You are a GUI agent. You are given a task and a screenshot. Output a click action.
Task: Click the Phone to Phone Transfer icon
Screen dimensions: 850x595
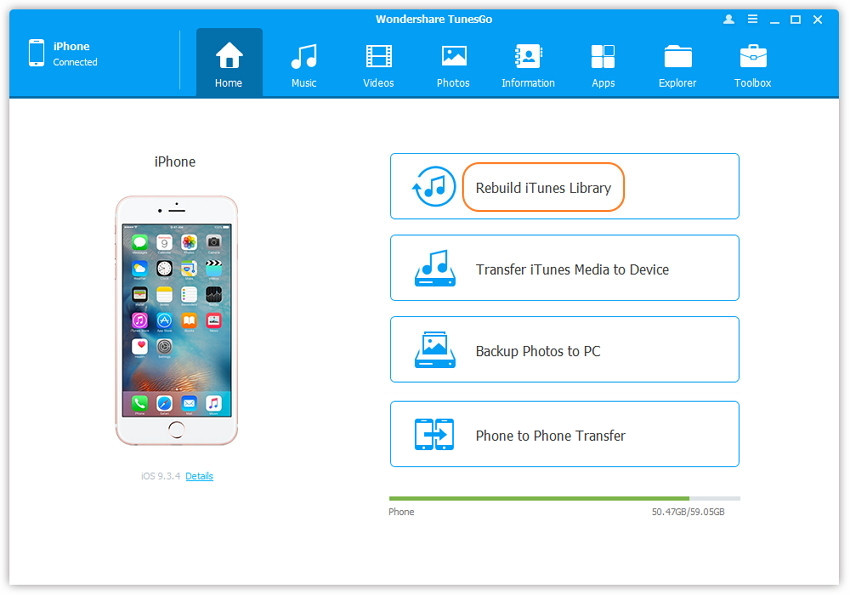pyautogui.click(x=434, y=434)
